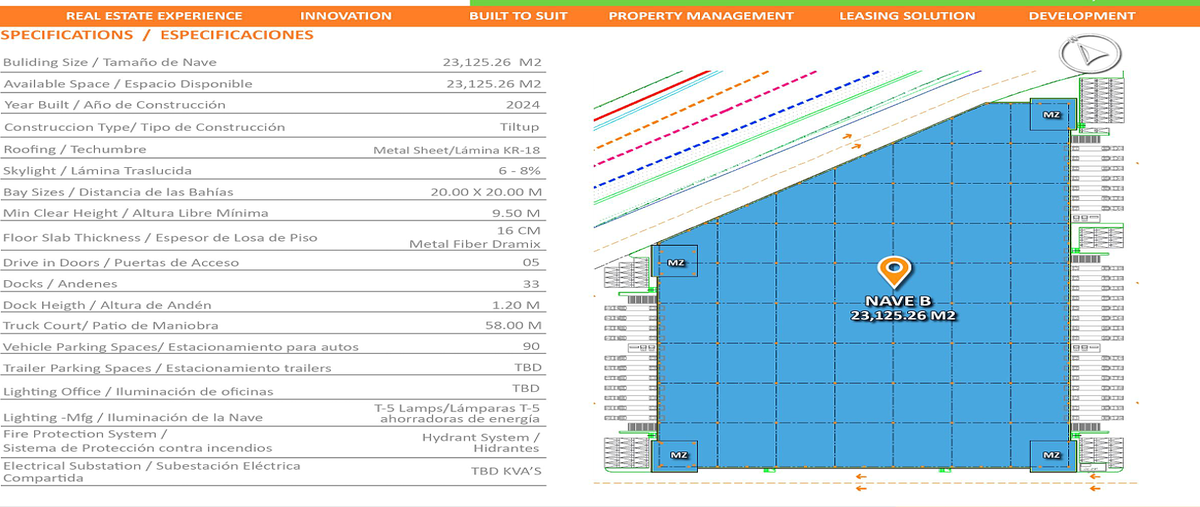Click the SPECIFICATIONS / ESPECIFICACIONES heading

tap(158, 35)
